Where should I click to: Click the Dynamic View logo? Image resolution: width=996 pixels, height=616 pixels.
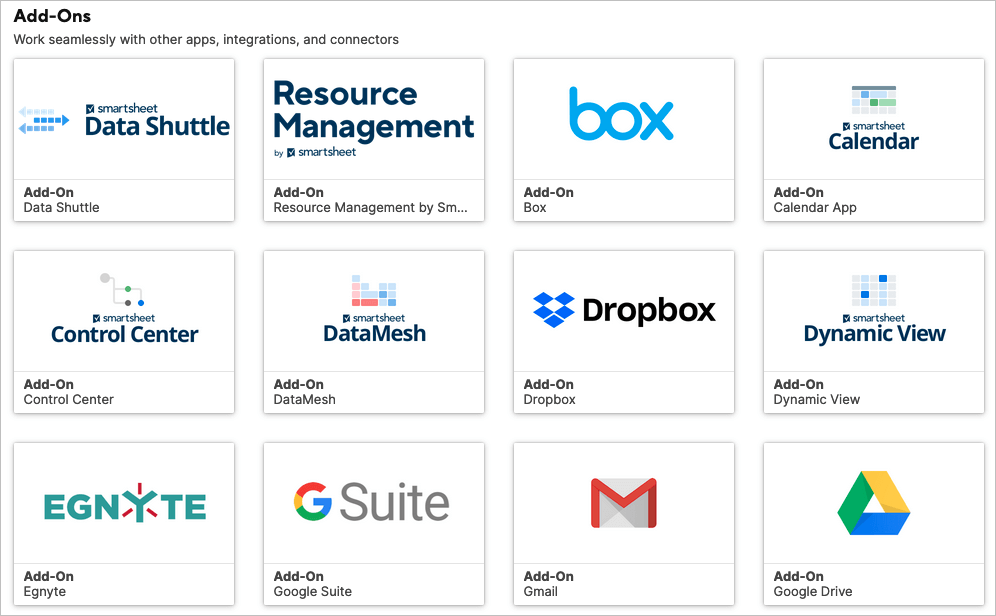874,309
